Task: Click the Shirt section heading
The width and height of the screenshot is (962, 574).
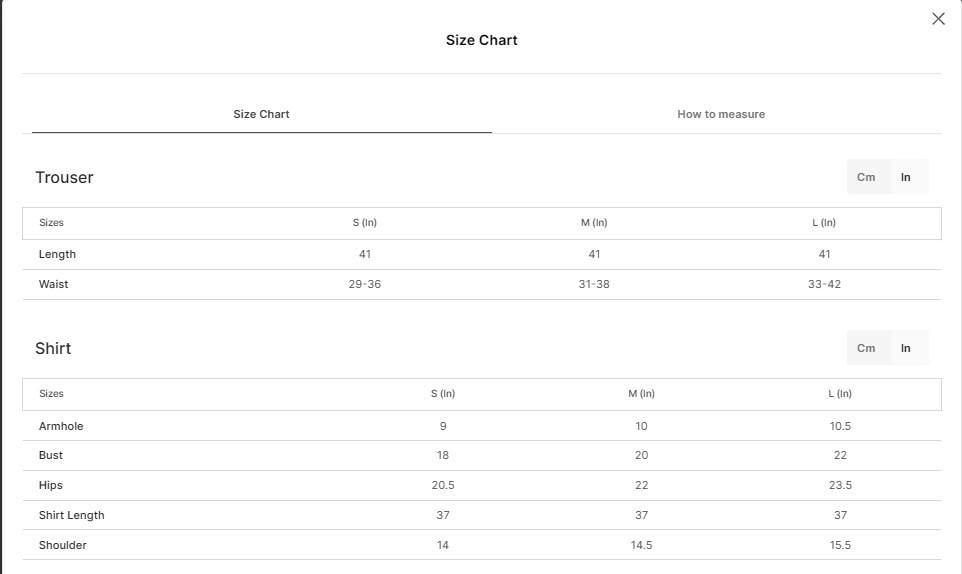Action: point(53,348)
